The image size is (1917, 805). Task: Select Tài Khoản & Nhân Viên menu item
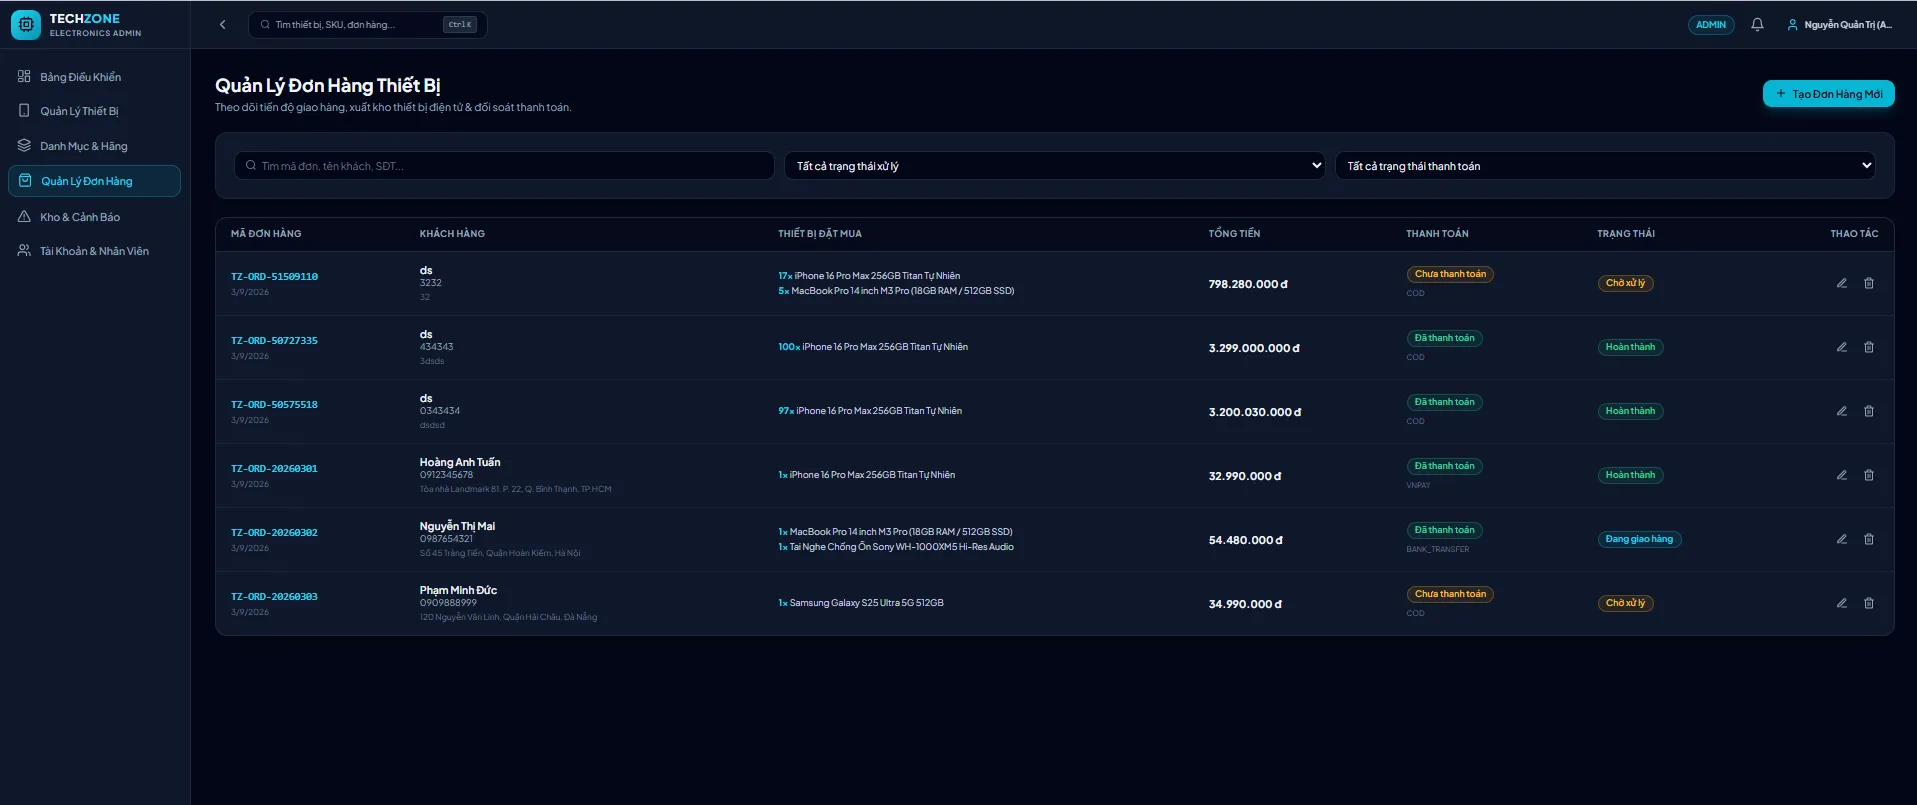click(x=95, y=251)
